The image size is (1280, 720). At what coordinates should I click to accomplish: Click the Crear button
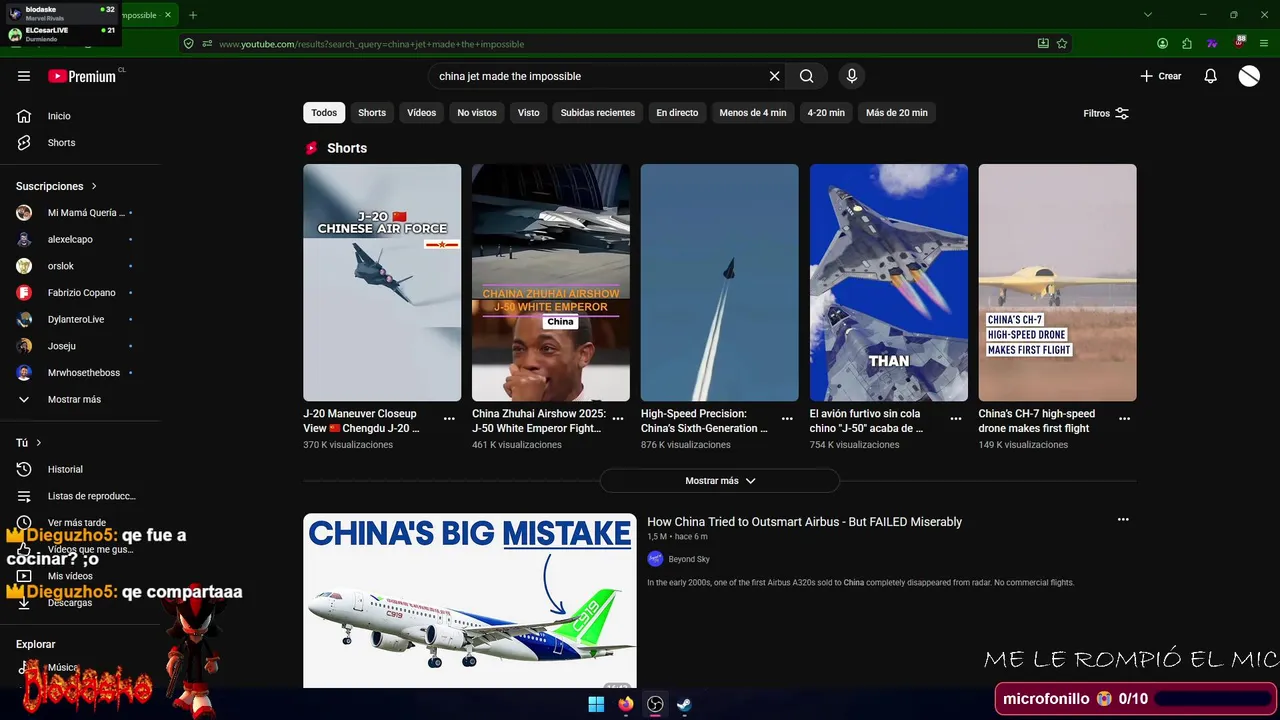(1161, 76)
